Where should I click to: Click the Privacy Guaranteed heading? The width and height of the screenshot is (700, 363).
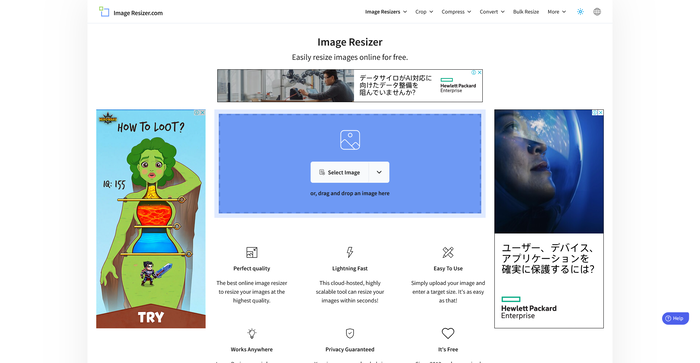(x=350, y=350)
